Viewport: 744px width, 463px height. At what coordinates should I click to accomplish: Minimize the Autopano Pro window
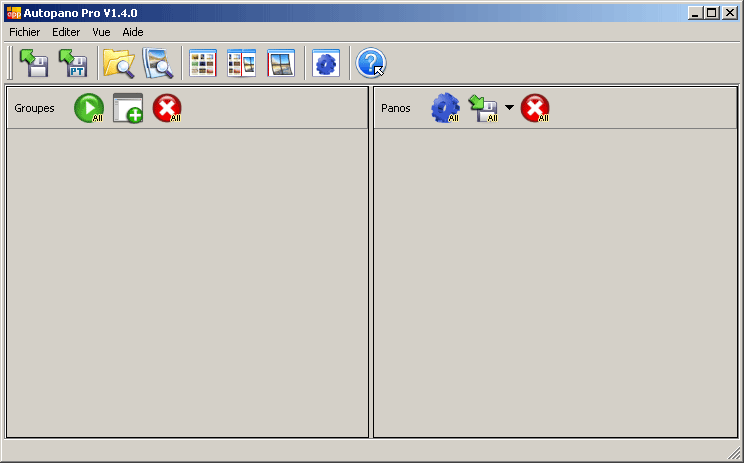[x=695, y=13]
